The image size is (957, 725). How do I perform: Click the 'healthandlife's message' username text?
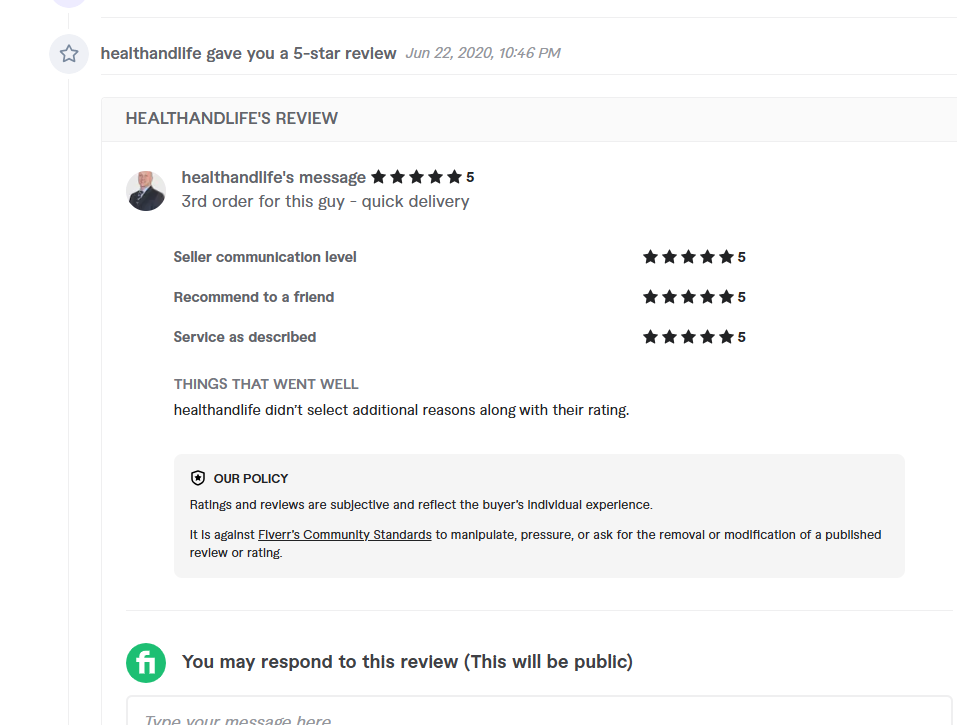(273, 177)
